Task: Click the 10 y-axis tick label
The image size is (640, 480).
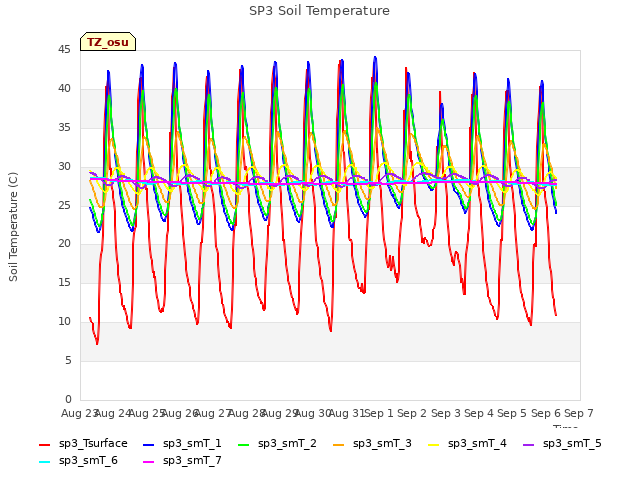Action: click(64, 322)
